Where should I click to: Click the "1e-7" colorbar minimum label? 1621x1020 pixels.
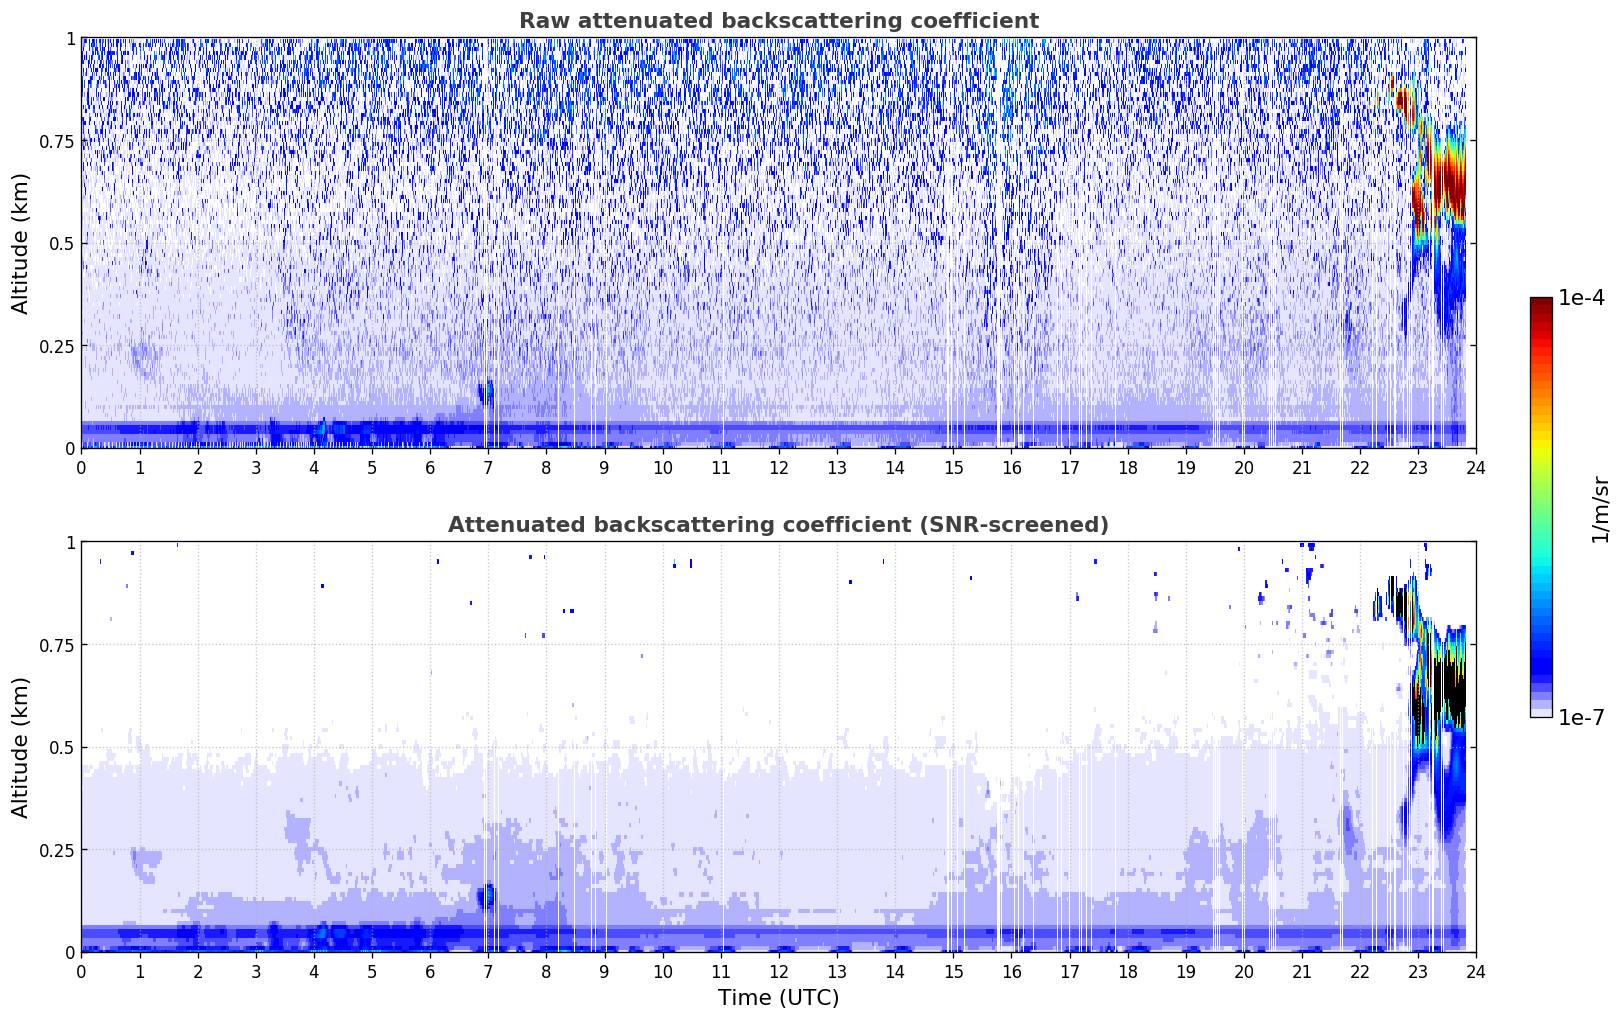(x=1581, y=718)
